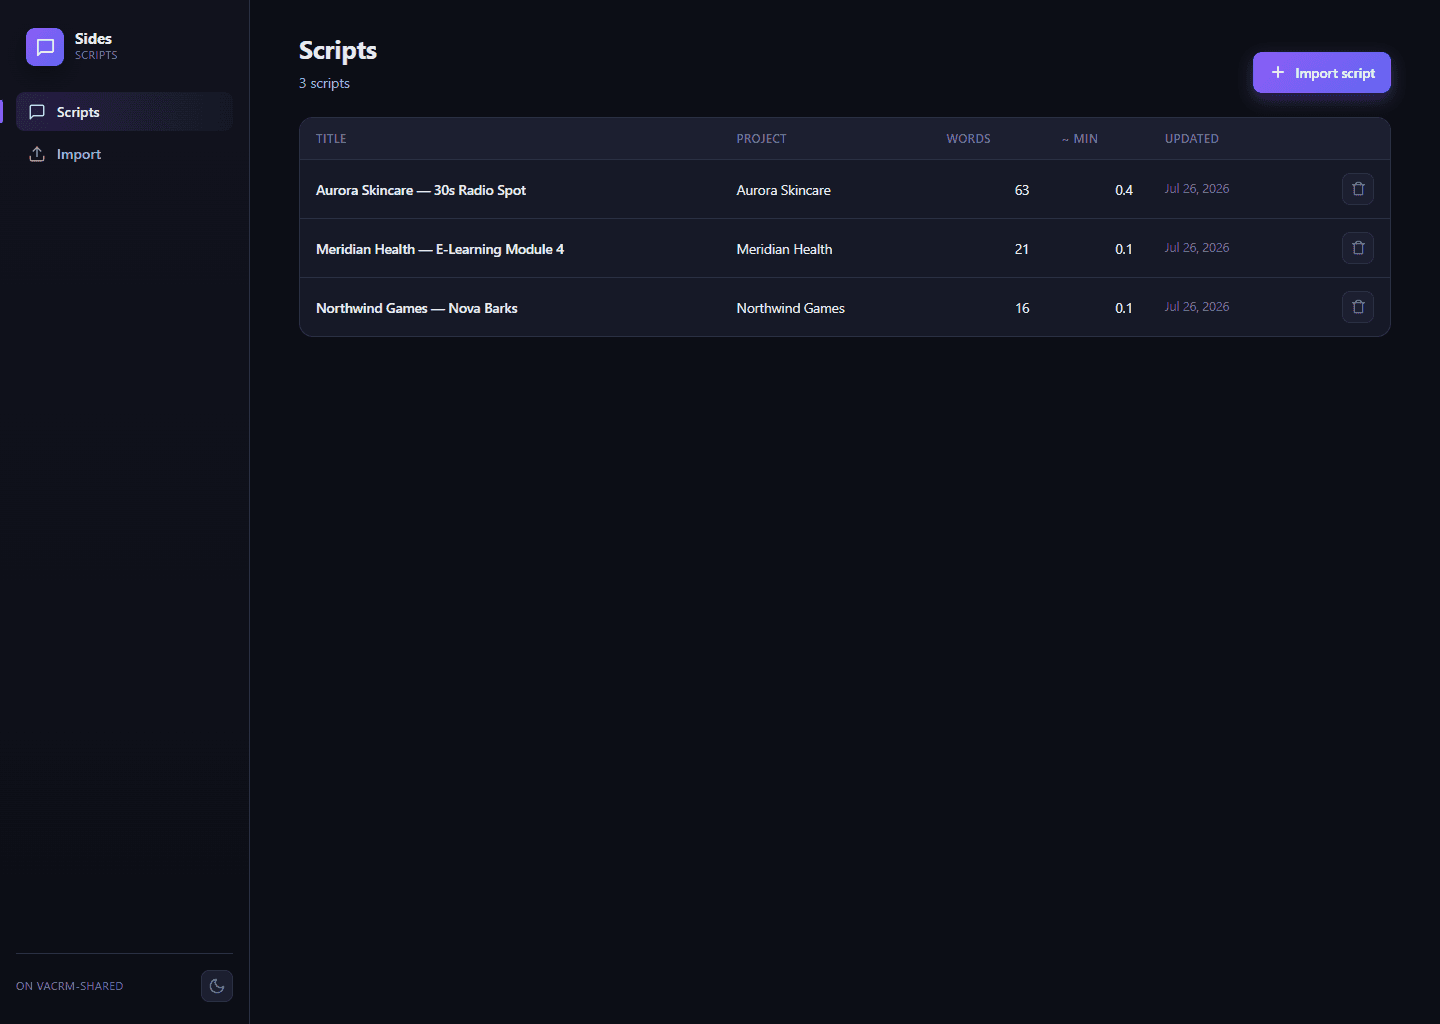Click the updated date of Meridian Health row
The height and width of the screenshot is (1024, 1440).
[1197, 248]
